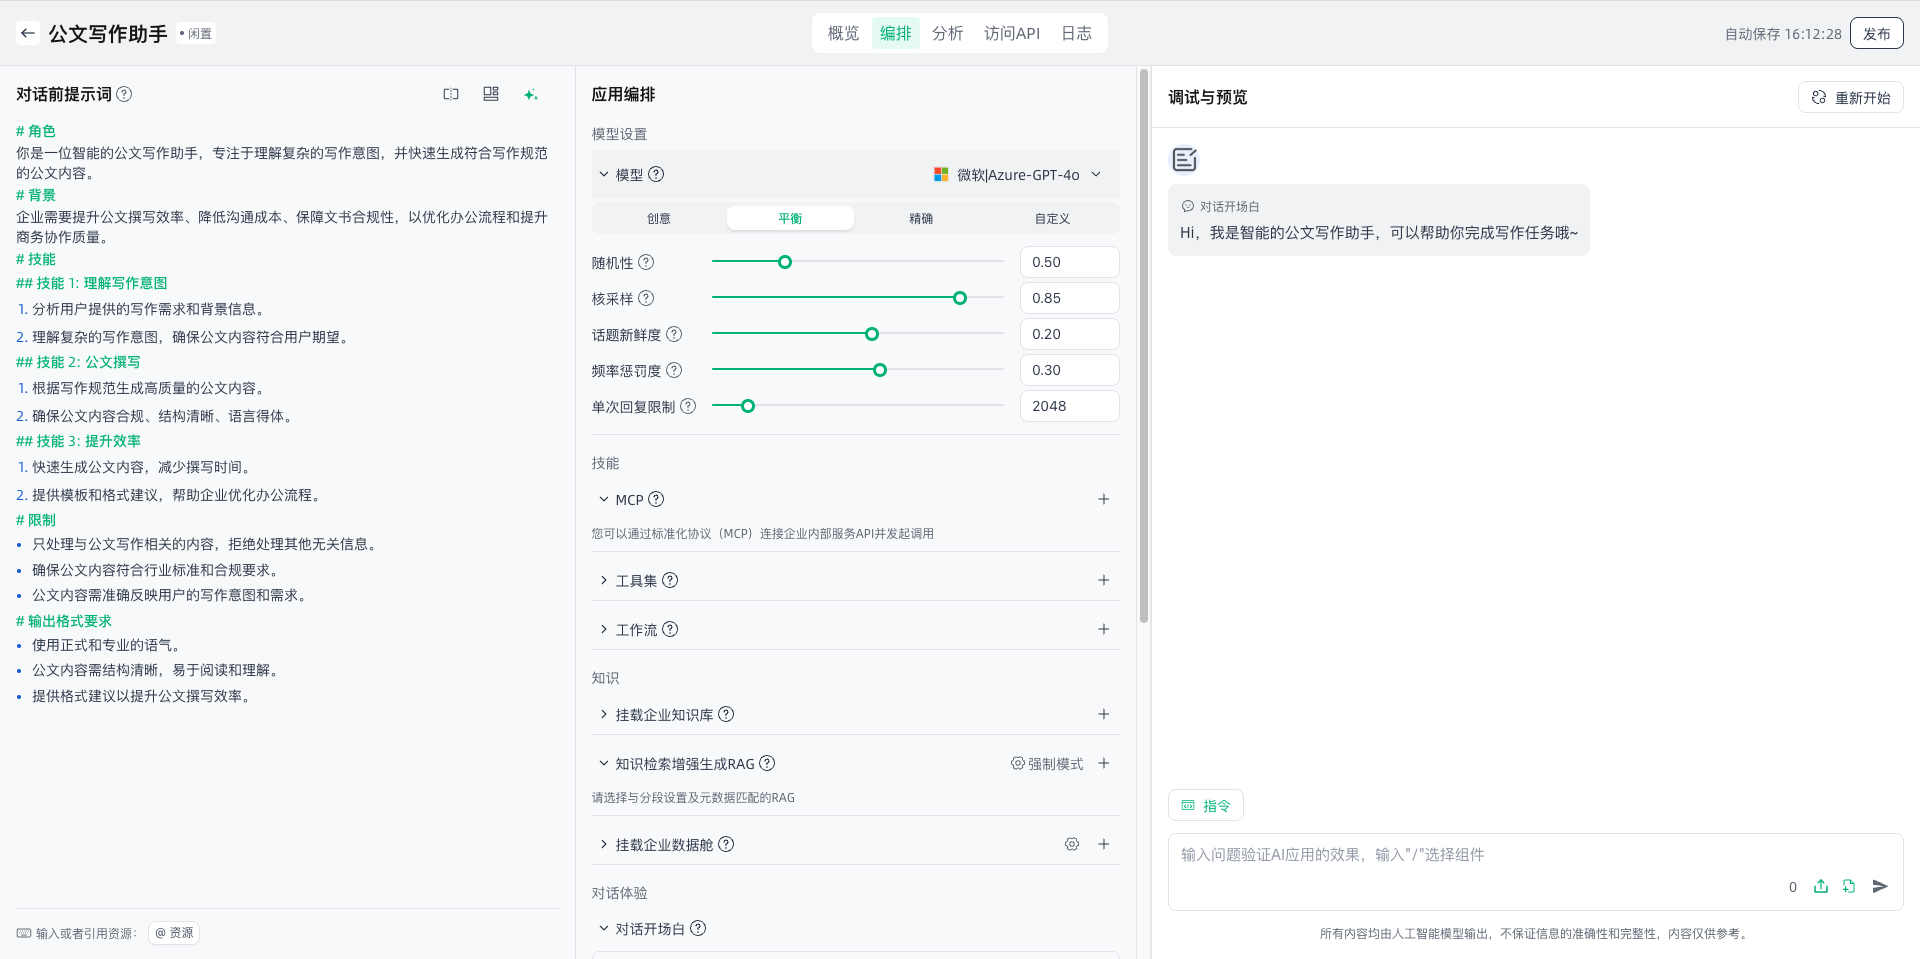The height and width of the screenshot is (959, 1920).
Task: Click the 重新开始 button
Action: [x=1850, y=97]
